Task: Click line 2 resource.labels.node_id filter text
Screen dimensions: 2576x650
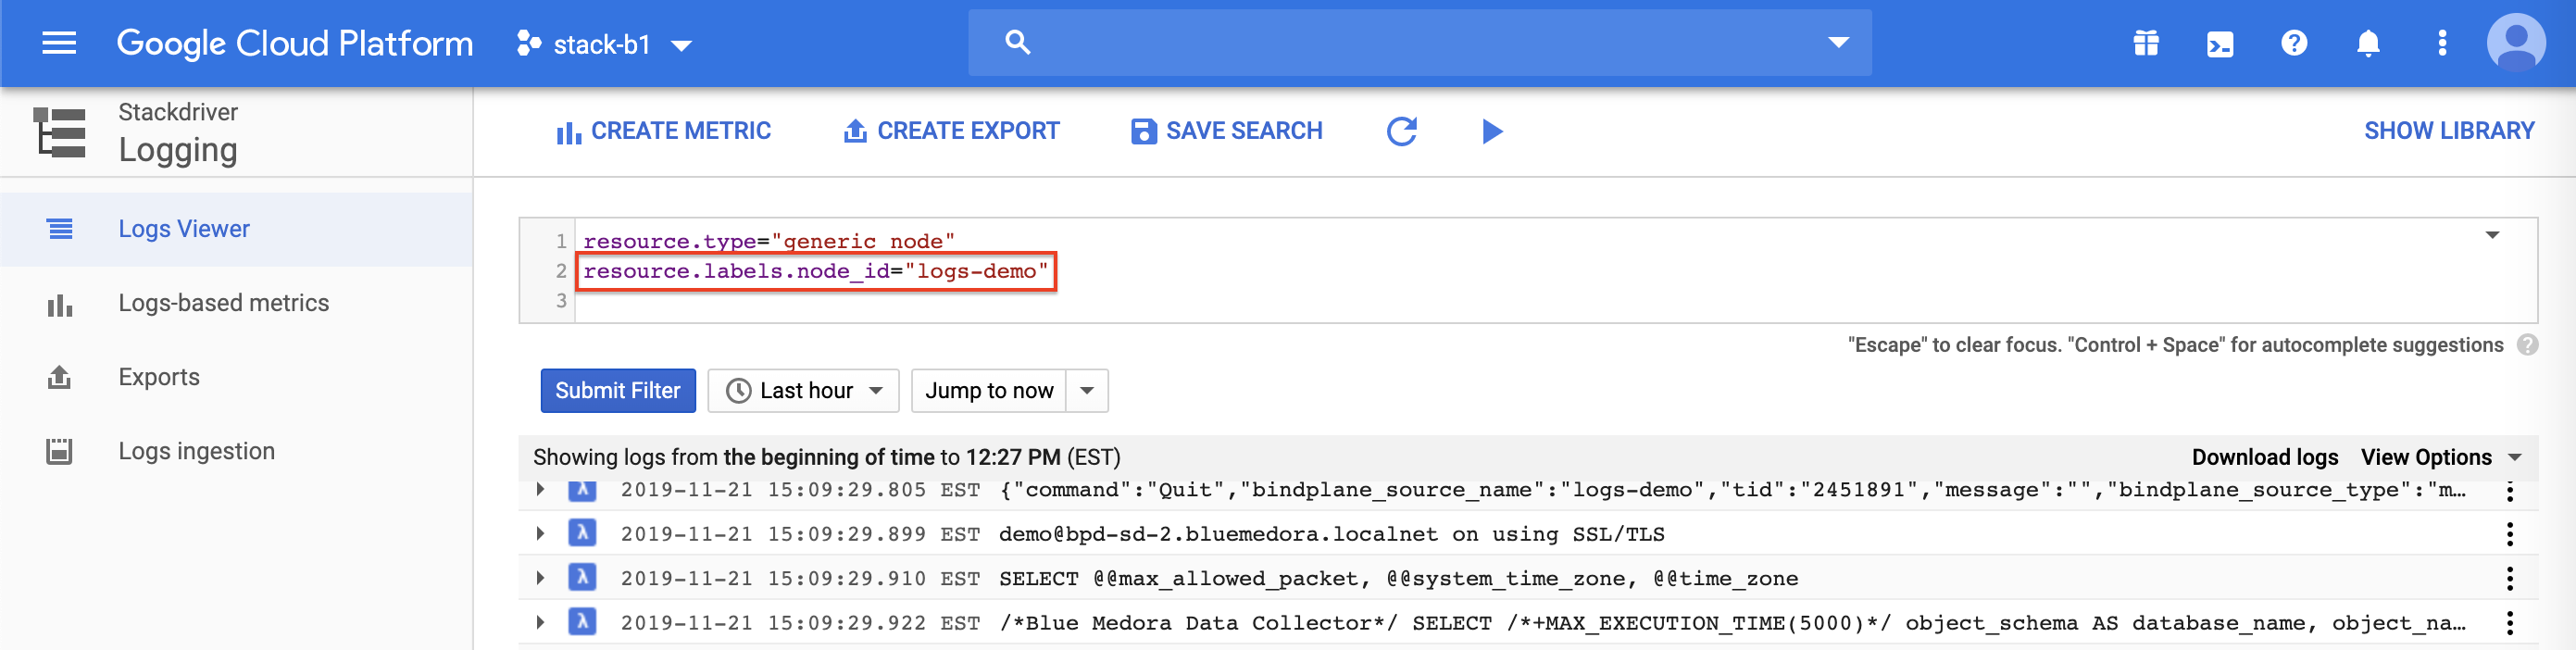Action: click(815, 271)
